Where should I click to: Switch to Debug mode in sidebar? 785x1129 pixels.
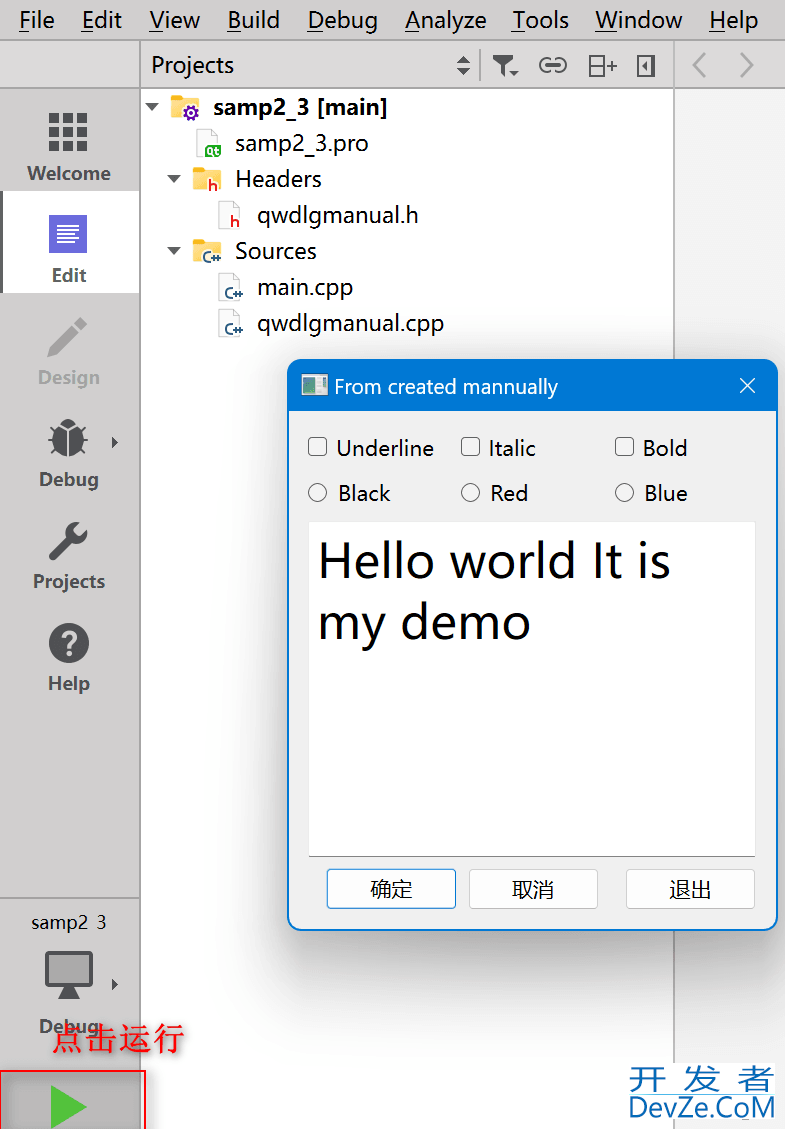[68, 452]
